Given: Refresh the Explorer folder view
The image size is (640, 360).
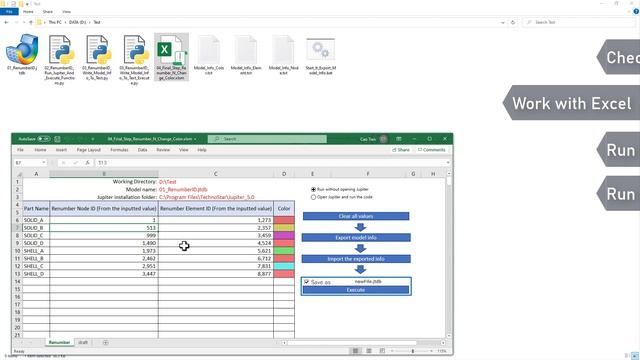Looking at the screenshot, I should coord(513,22).
